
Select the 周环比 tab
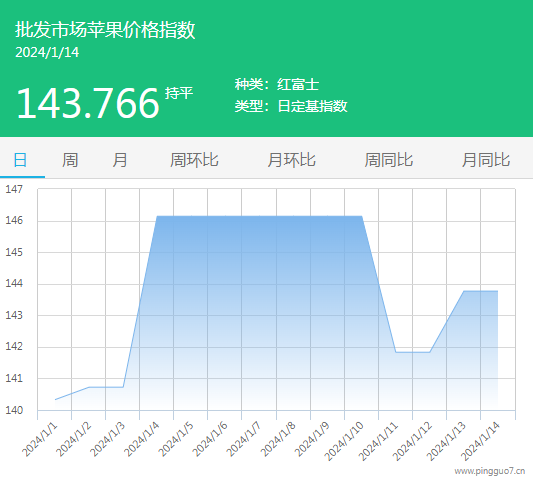pyautogui.click(x=194, y=160)
